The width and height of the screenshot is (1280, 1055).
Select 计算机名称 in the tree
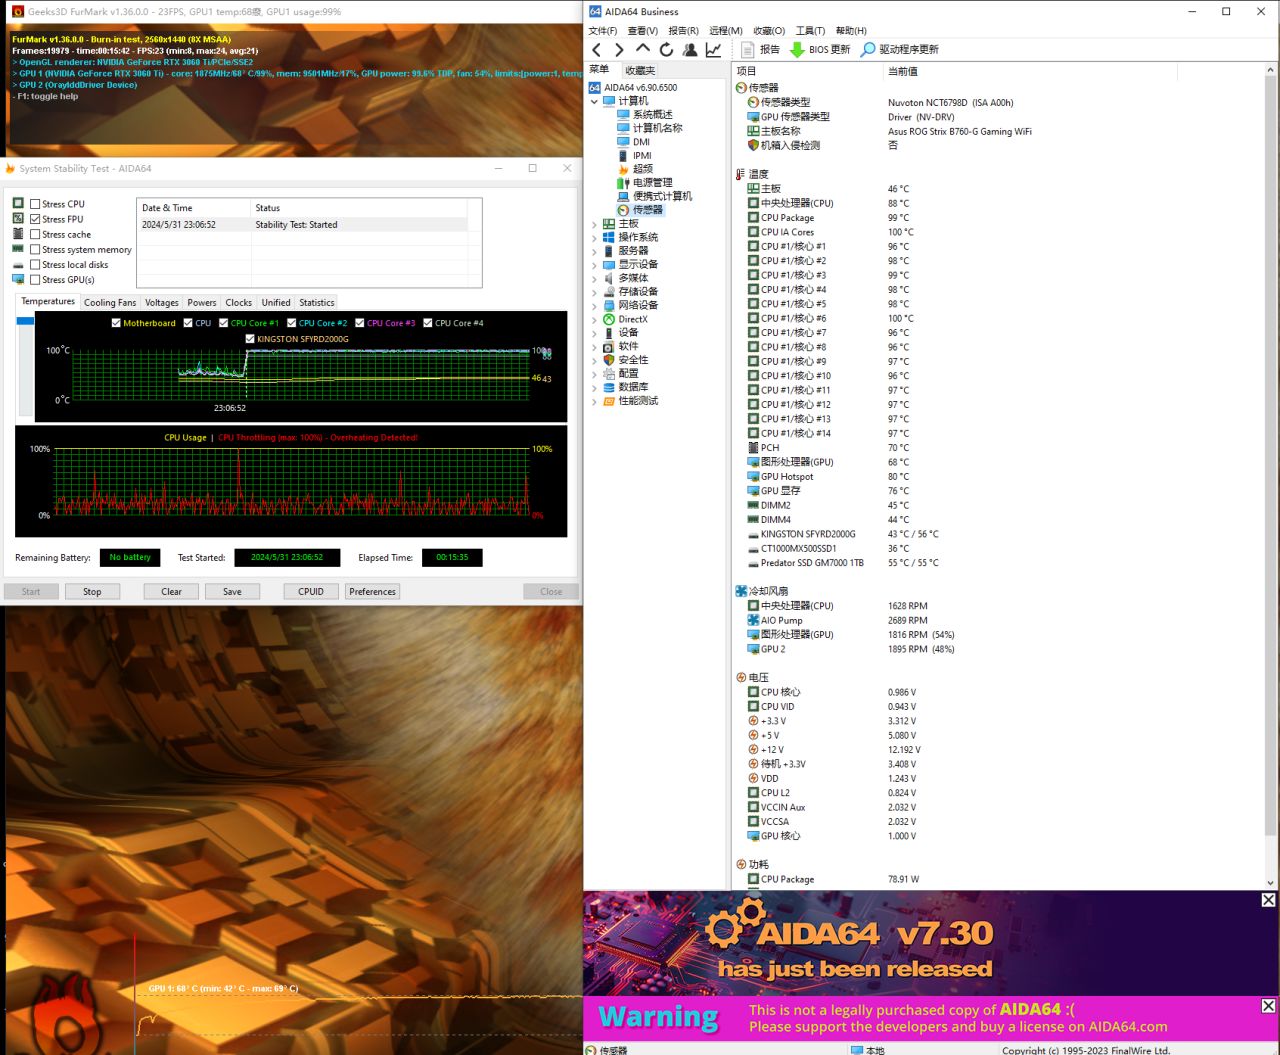[657, 128]
